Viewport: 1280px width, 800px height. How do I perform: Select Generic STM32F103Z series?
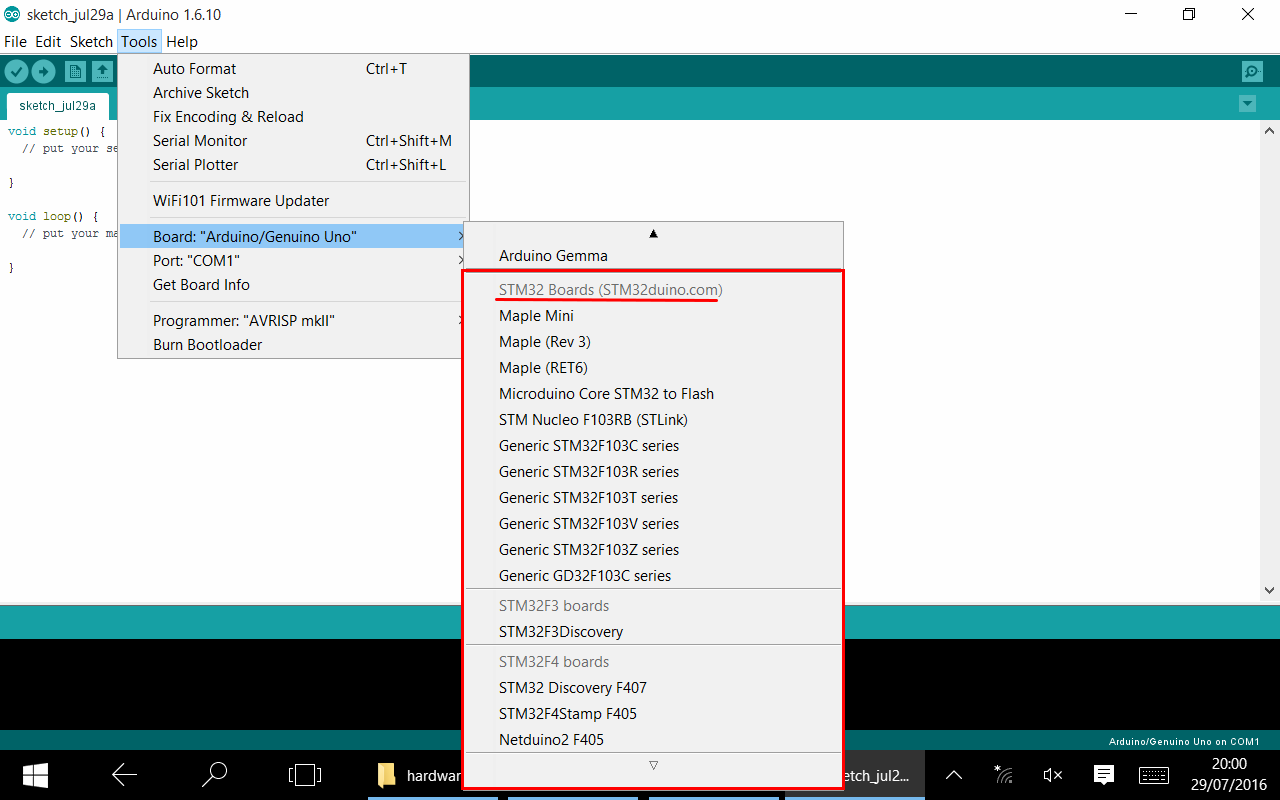click(654, 550)
